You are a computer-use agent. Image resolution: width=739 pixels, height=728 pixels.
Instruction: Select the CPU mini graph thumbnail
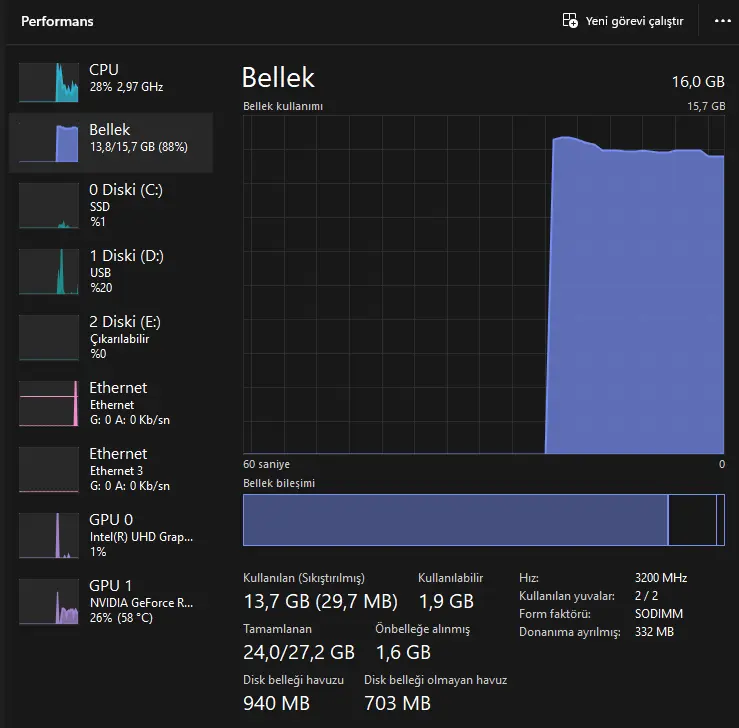49,82
